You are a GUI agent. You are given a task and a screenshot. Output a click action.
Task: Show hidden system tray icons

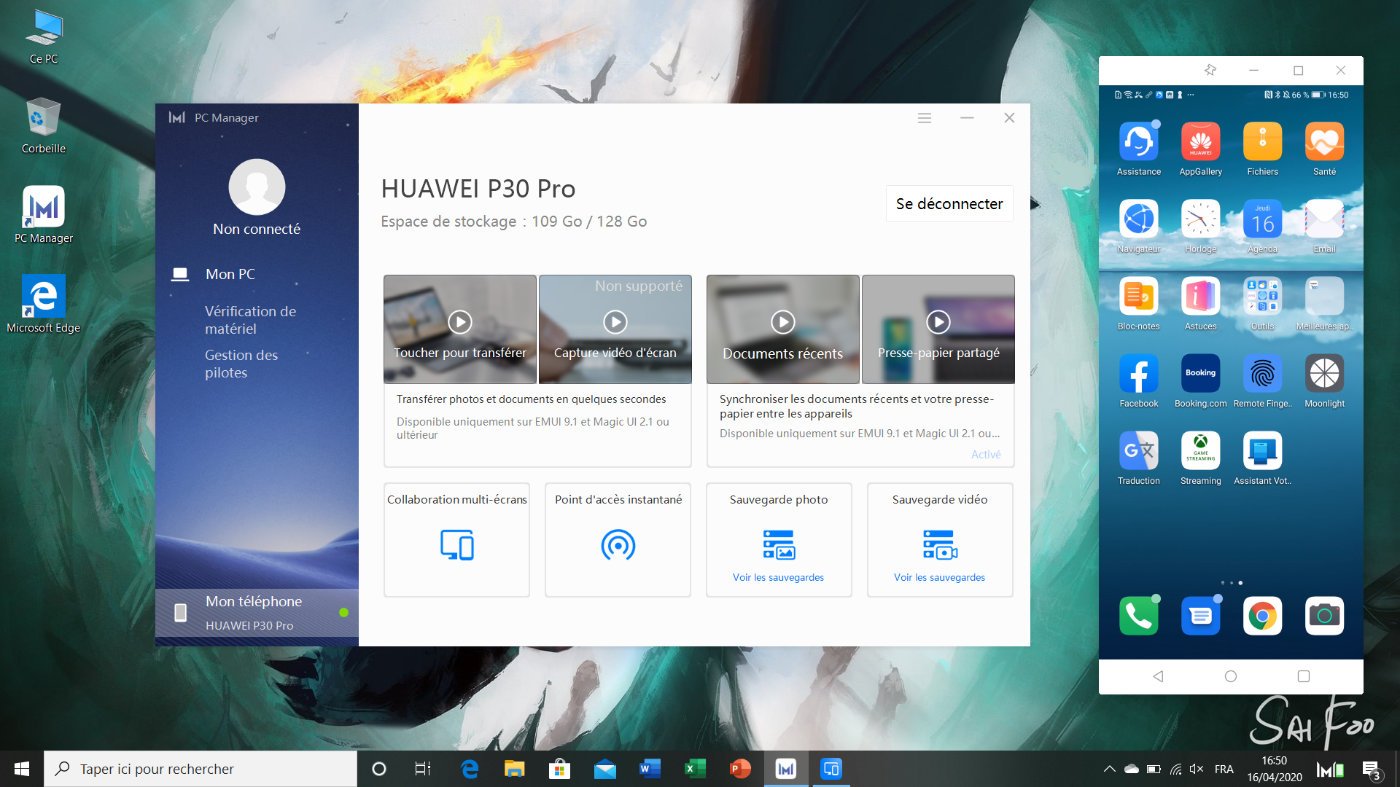tap(1108, 769)
